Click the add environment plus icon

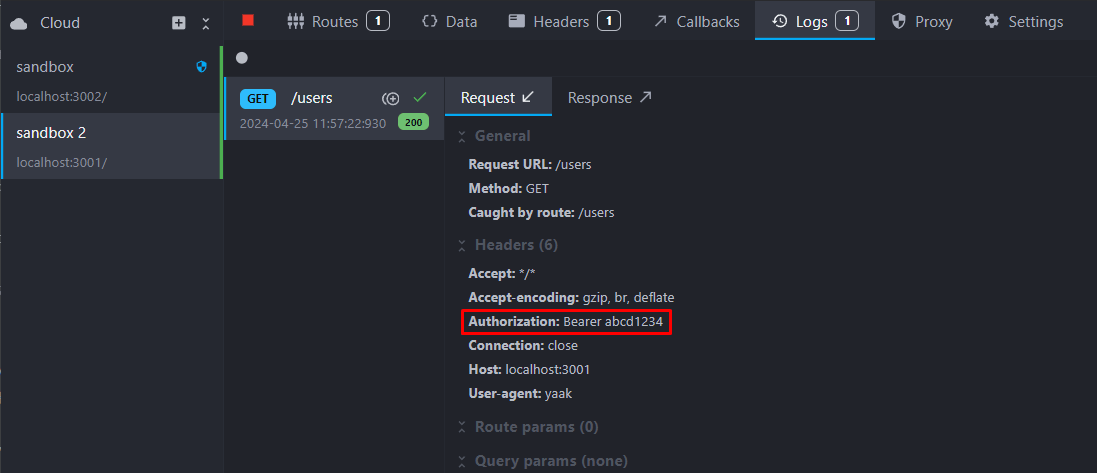coord(179,22)
